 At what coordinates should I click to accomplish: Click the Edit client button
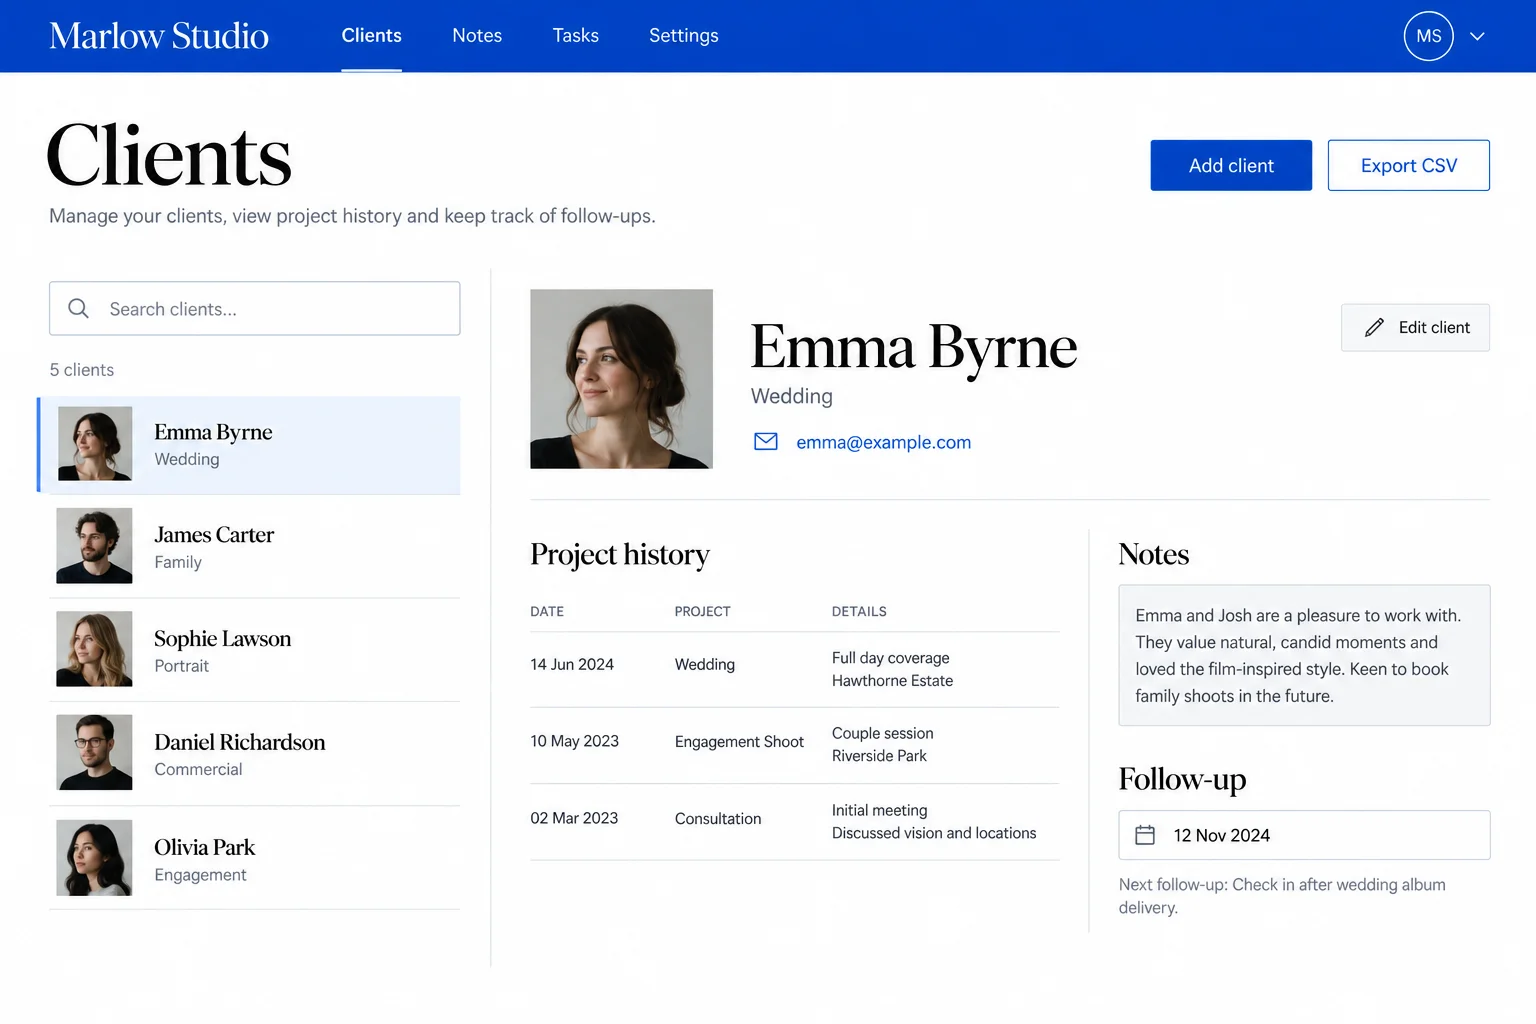coord(1415,327)
